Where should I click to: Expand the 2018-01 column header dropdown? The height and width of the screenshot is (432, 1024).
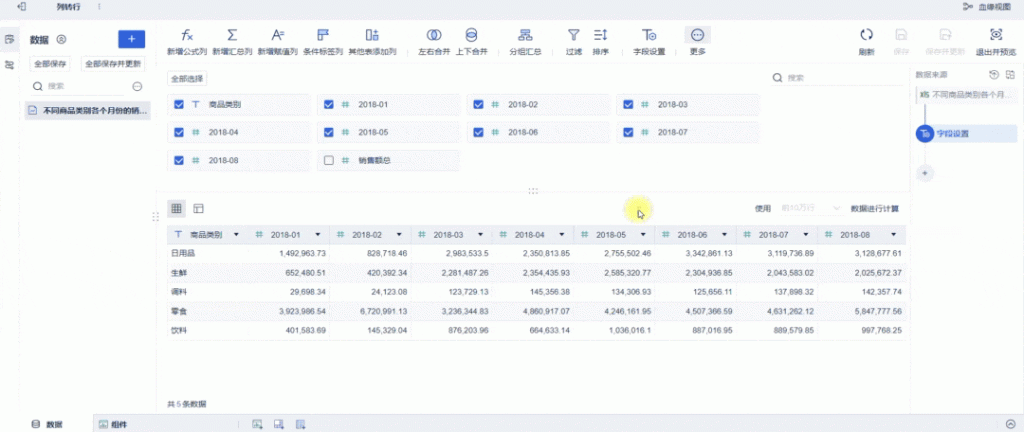coord(318,235)
